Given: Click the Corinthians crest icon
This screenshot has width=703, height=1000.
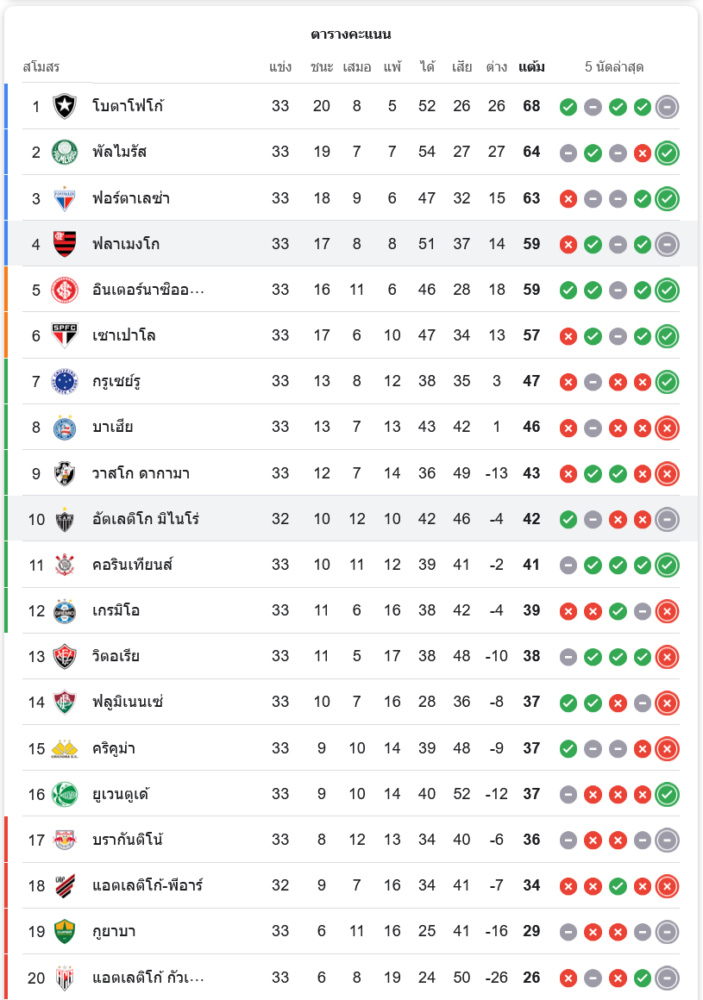Looking at the screenshot, I should point(65,565).
